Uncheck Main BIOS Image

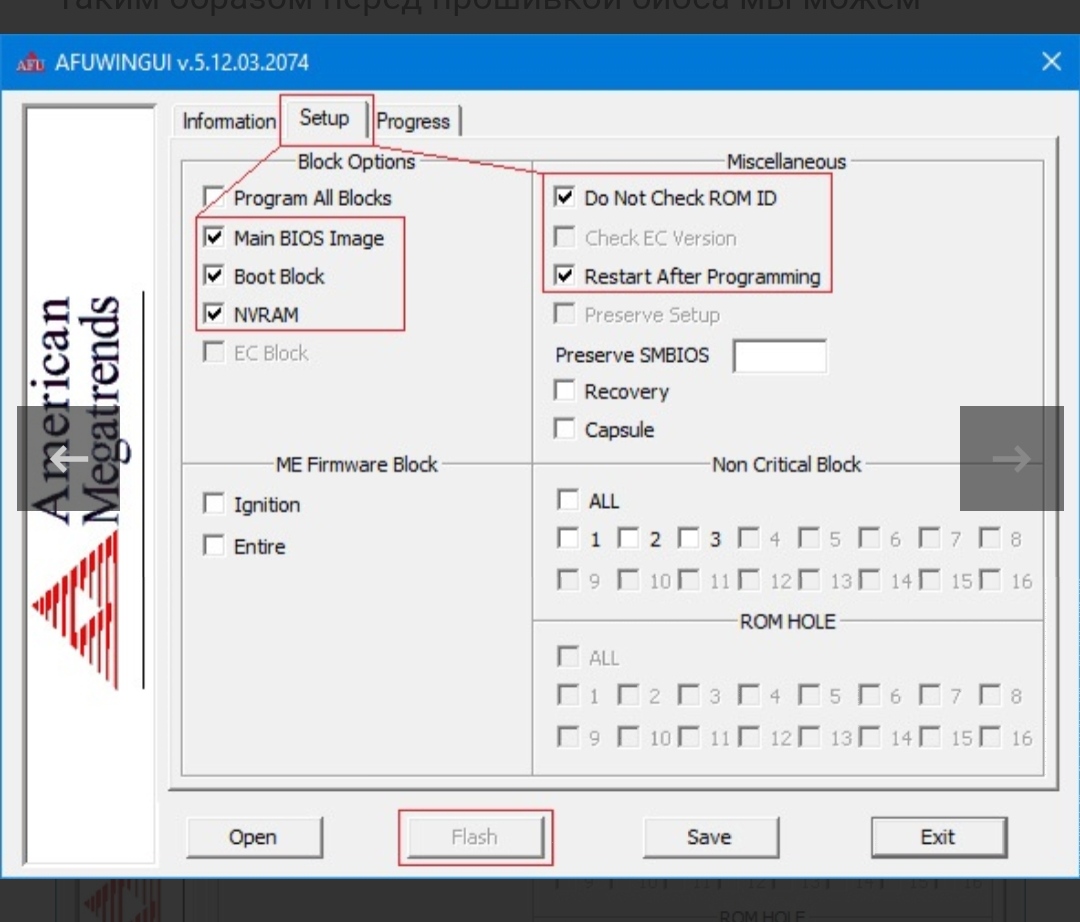pyautogui.click(x=214, y=237)
